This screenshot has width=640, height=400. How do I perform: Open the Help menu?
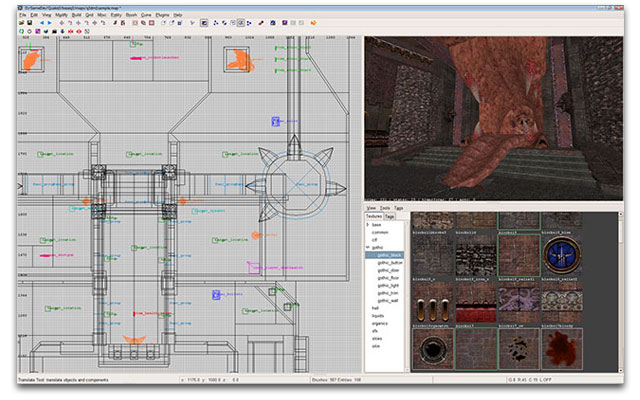pos(178,15)
